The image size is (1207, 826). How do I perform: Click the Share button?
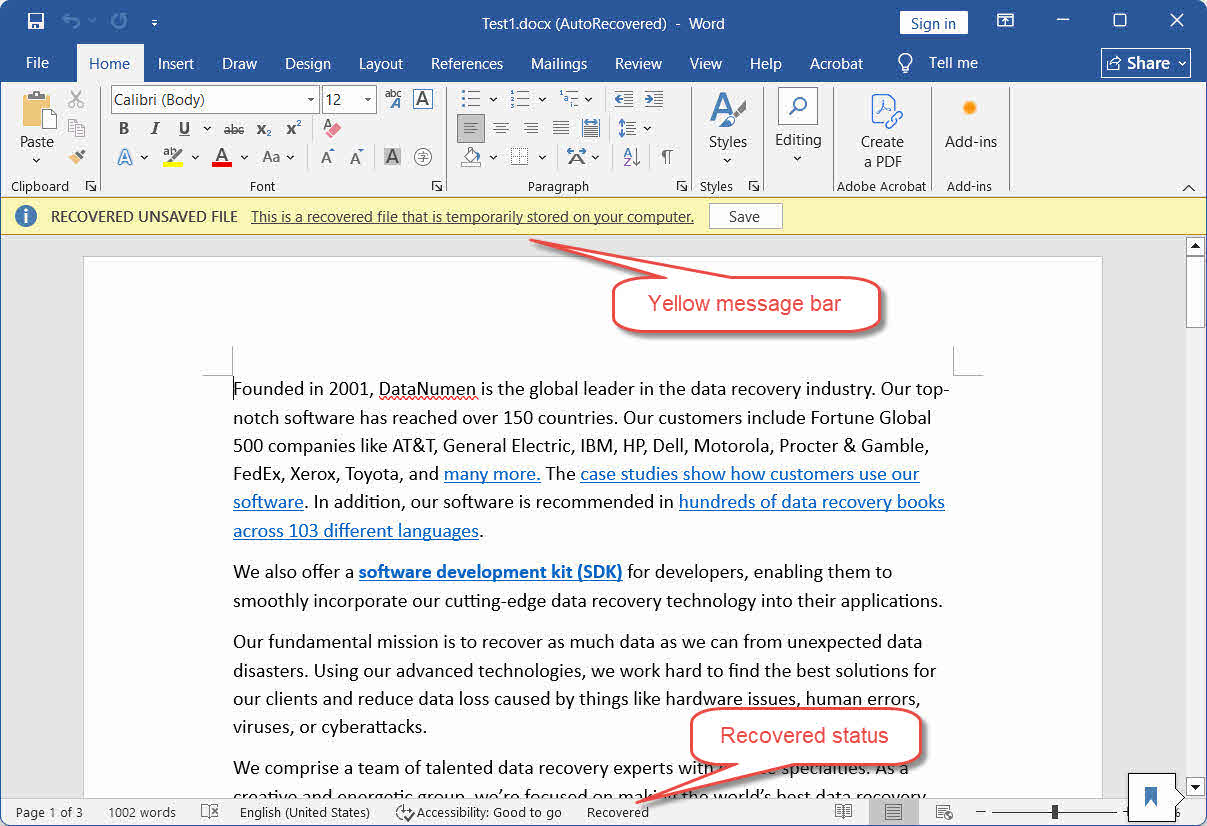1146,63
